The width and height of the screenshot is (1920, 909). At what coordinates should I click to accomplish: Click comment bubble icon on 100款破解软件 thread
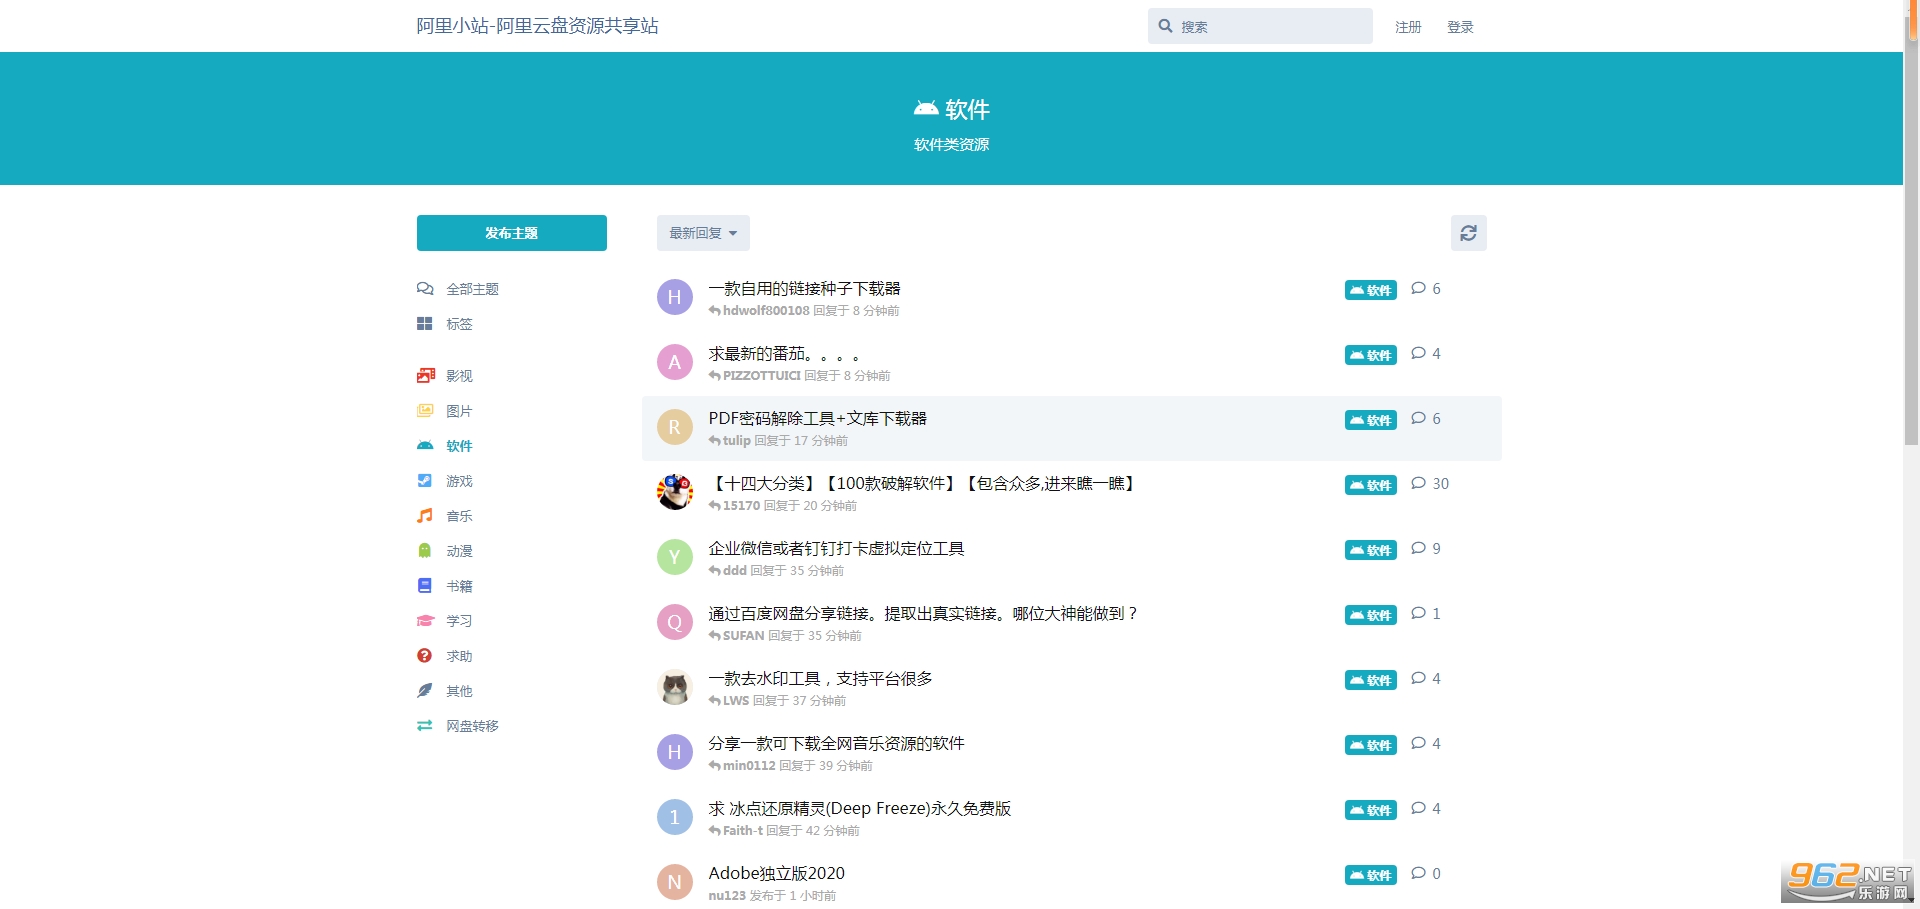(1418, 484)
